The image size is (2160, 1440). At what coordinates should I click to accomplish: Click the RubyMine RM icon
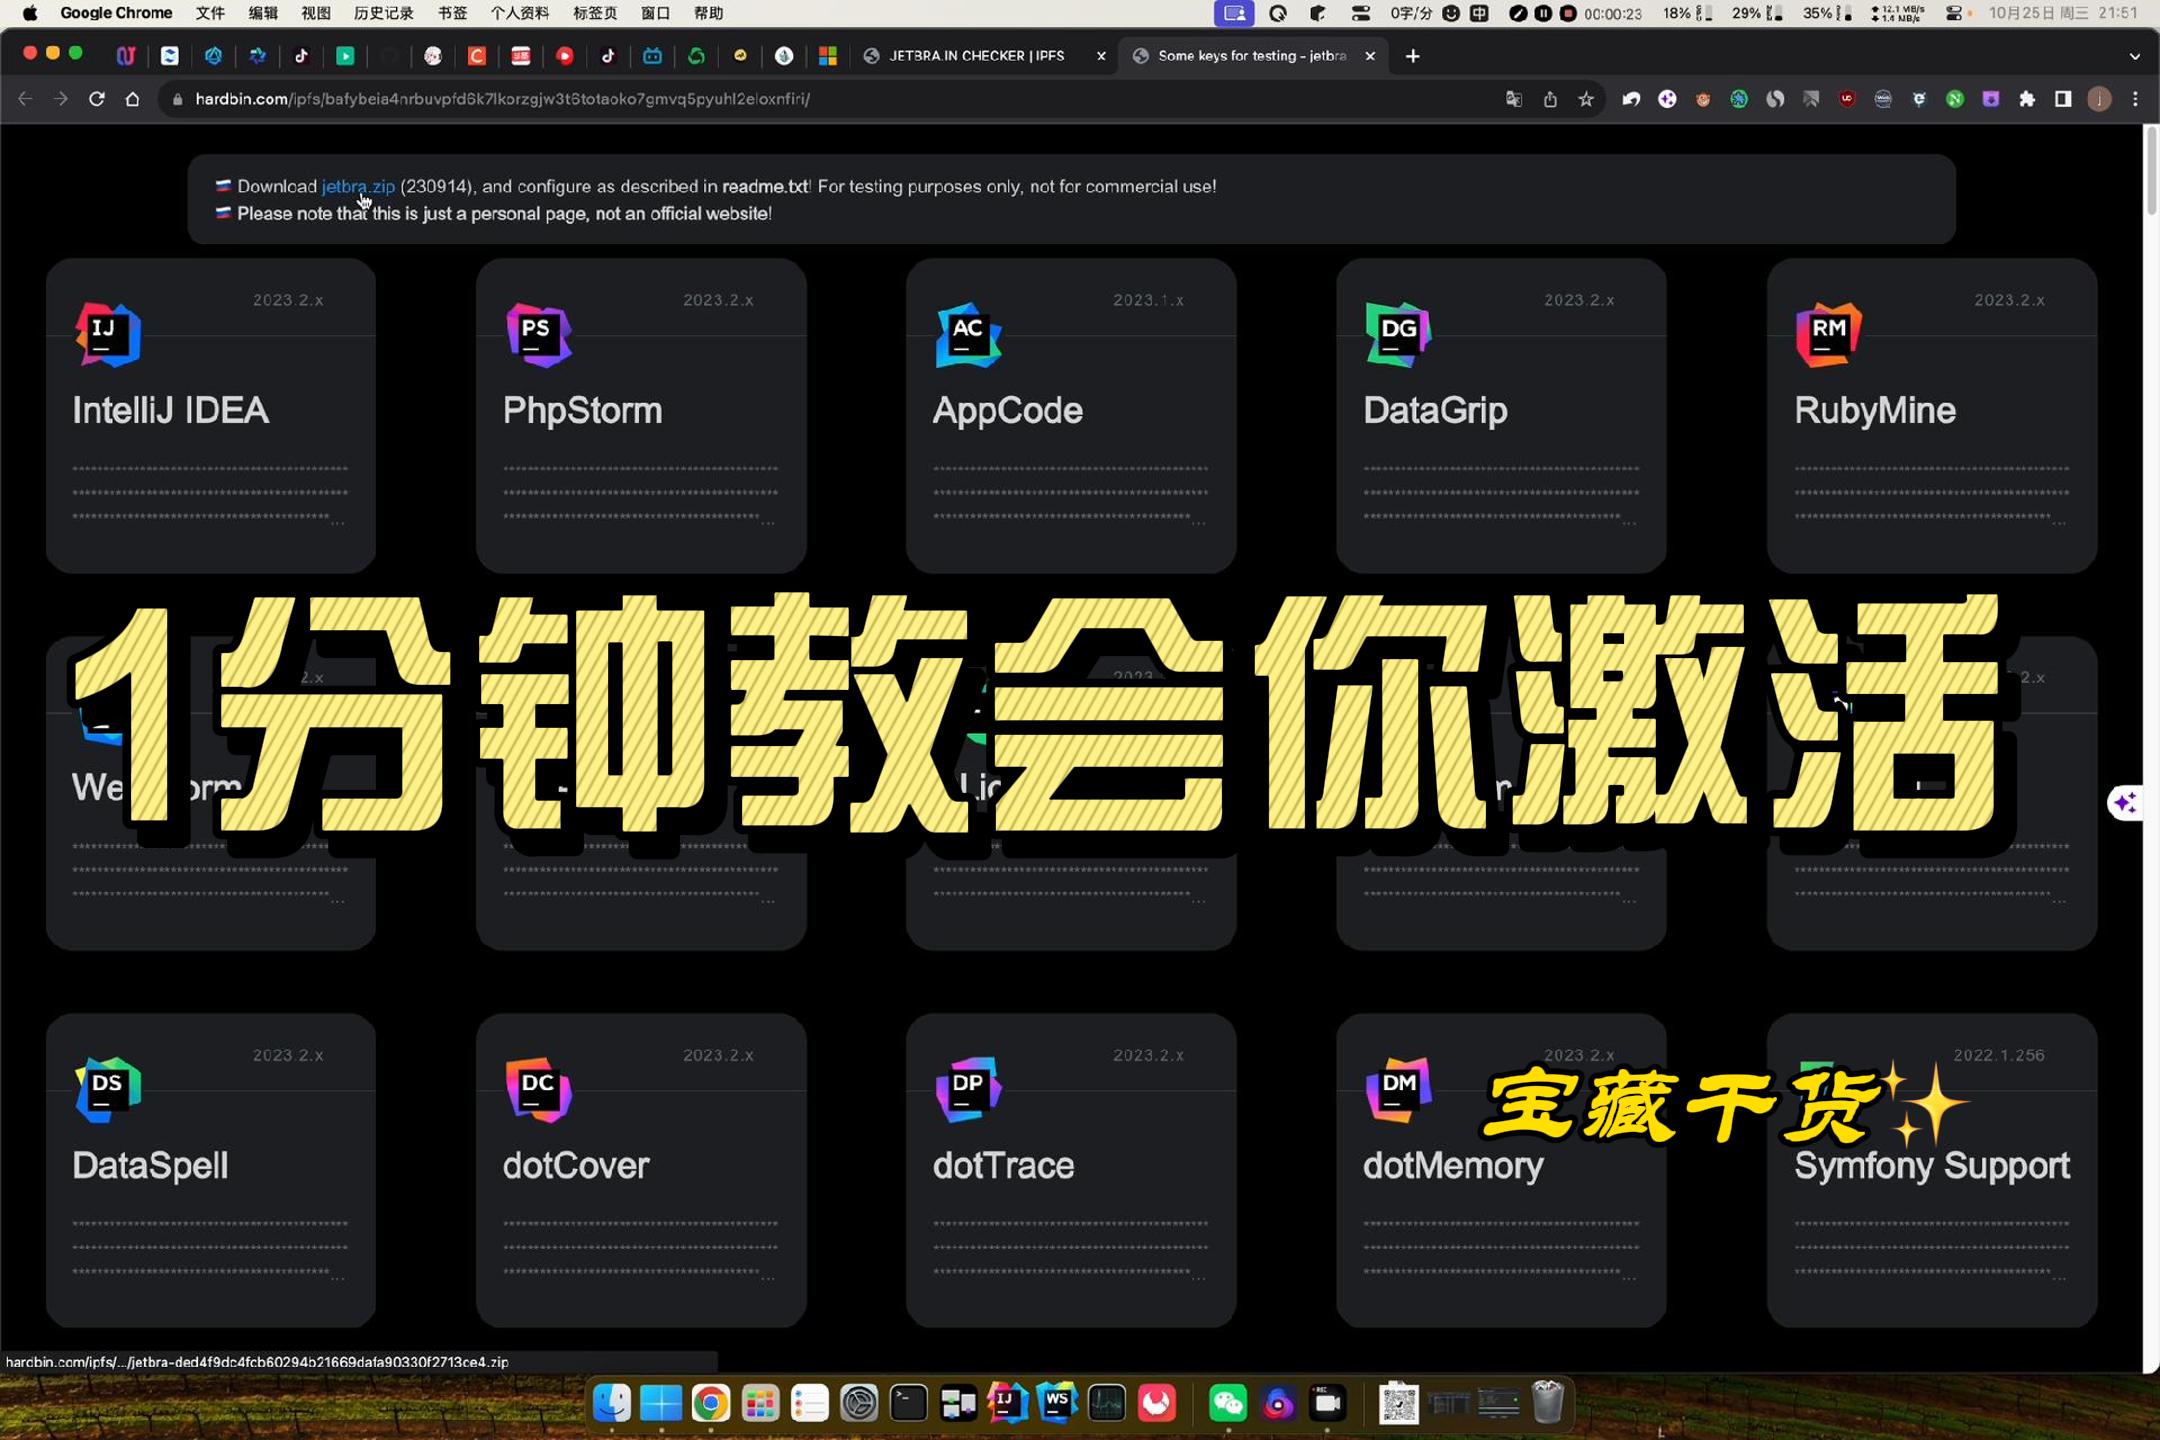(1828, 335)
